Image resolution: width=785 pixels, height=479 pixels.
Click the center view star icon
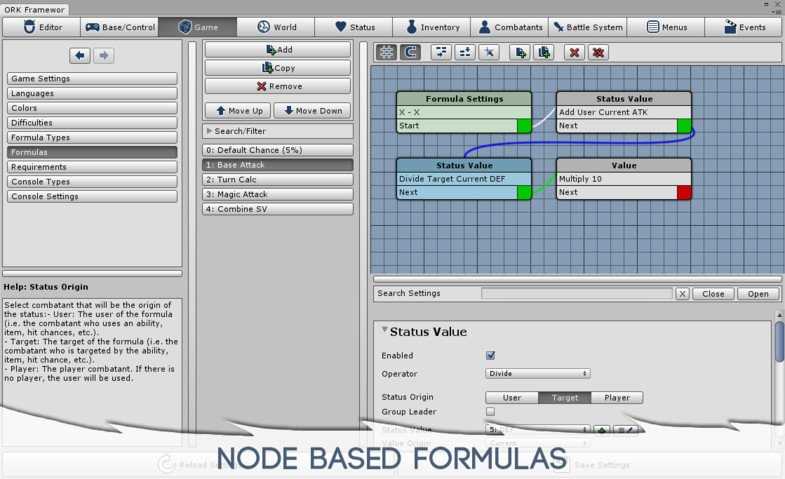pos(489,52)
